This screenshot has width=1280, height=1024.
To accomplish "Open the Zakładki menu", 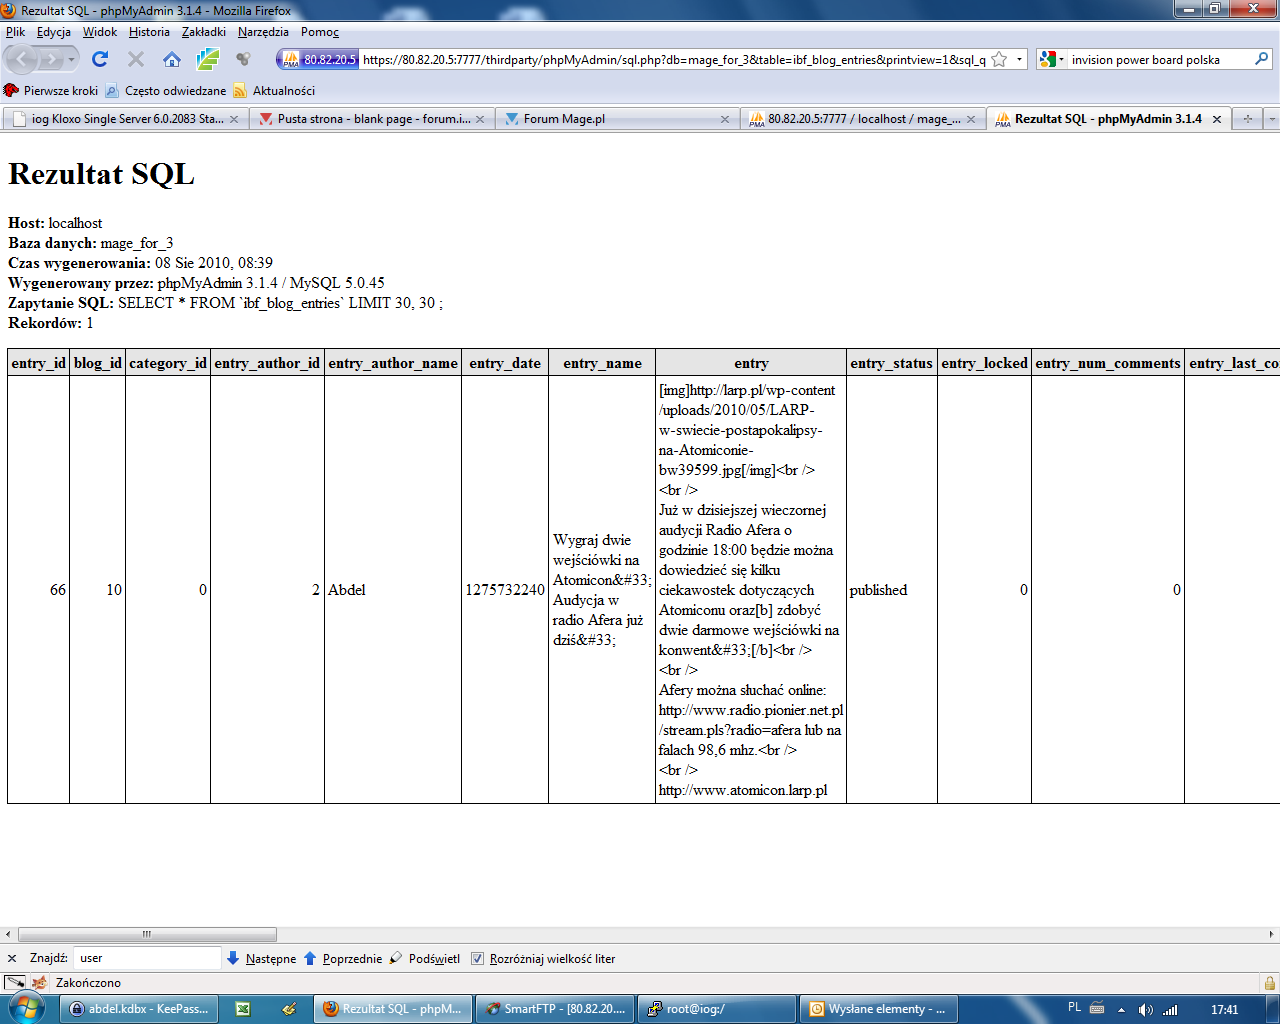I will pyautogui.click(x=203, y=32).
